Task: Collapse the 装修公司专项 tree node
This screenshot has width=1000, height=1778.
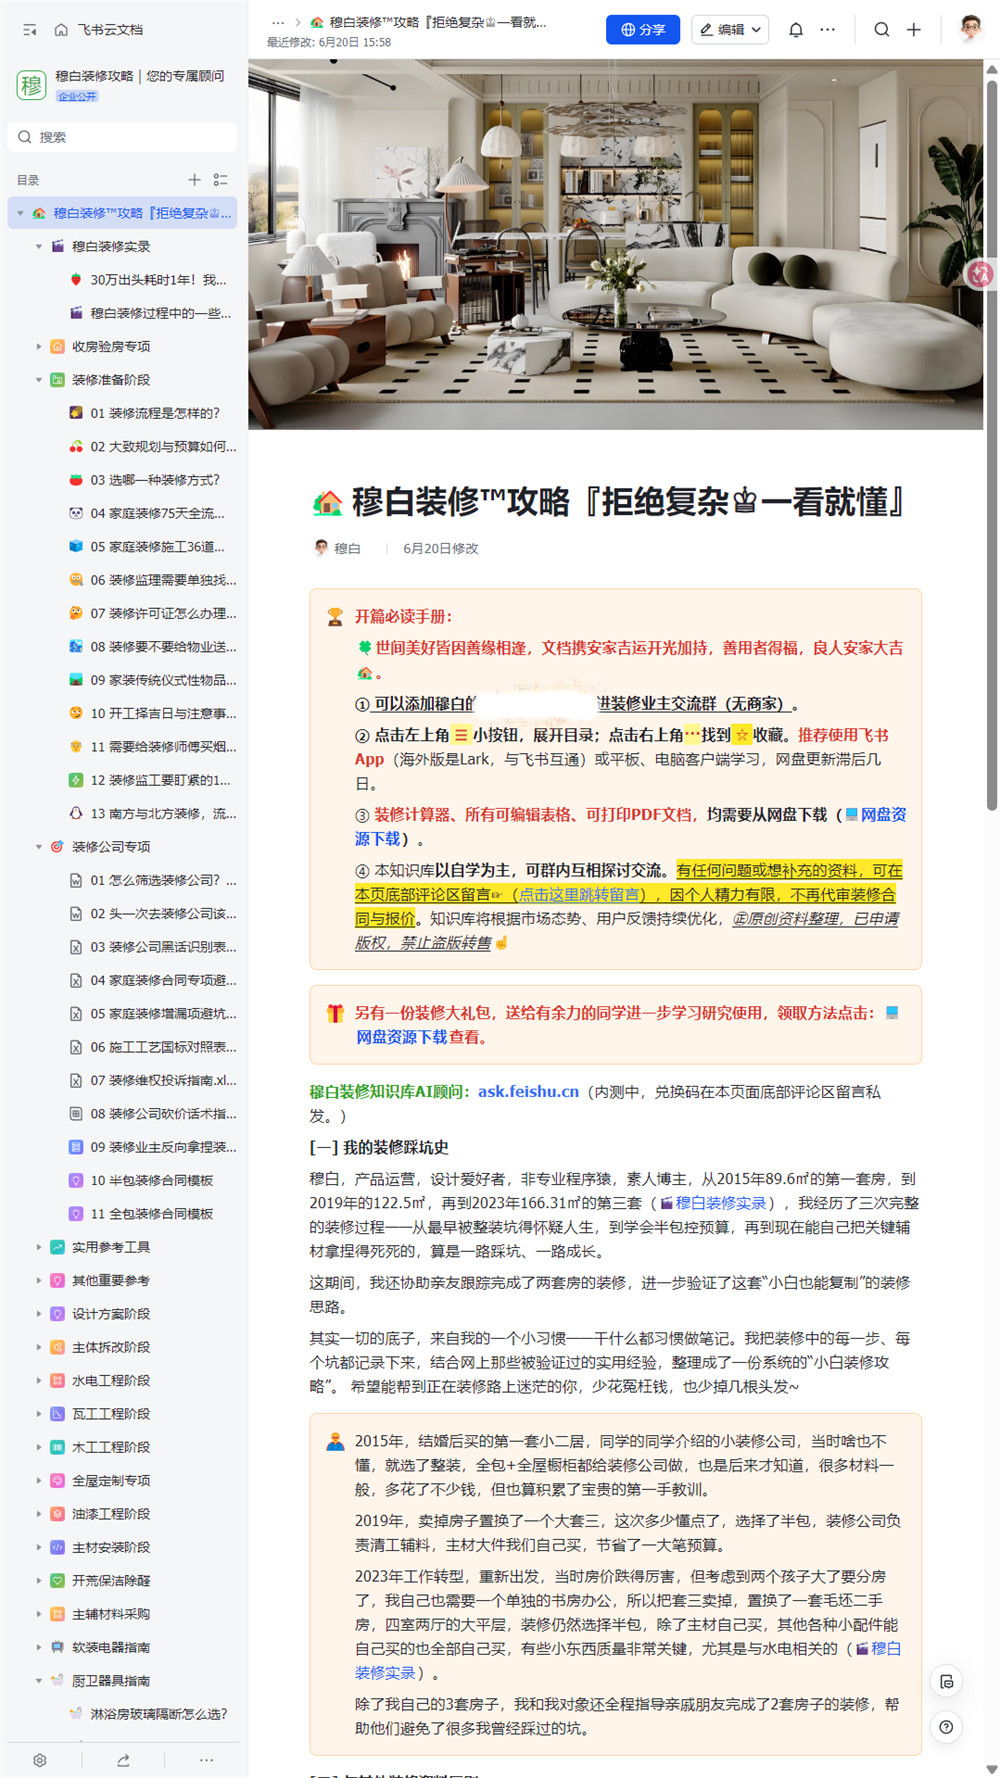Action: [39, 846]
